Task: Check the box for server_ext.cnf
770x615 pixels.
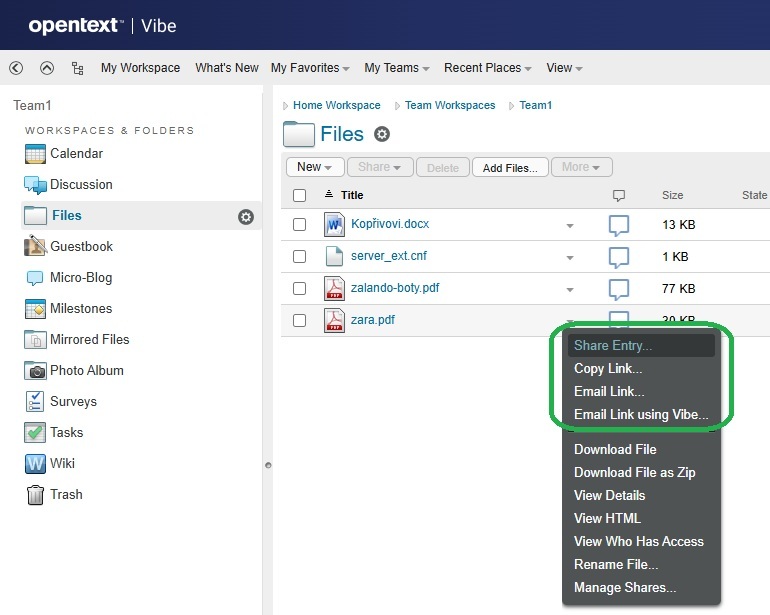Action: [299, 256]
